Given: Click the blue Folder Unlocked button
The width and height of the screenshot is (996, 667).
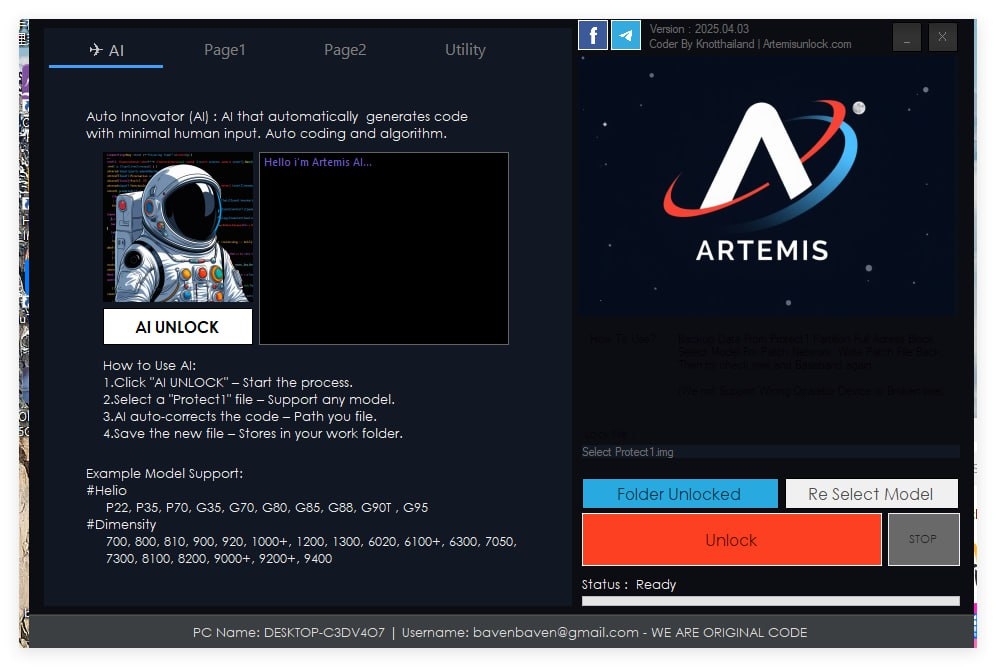Looking at the screenshot, I should (x=679, y=494).
